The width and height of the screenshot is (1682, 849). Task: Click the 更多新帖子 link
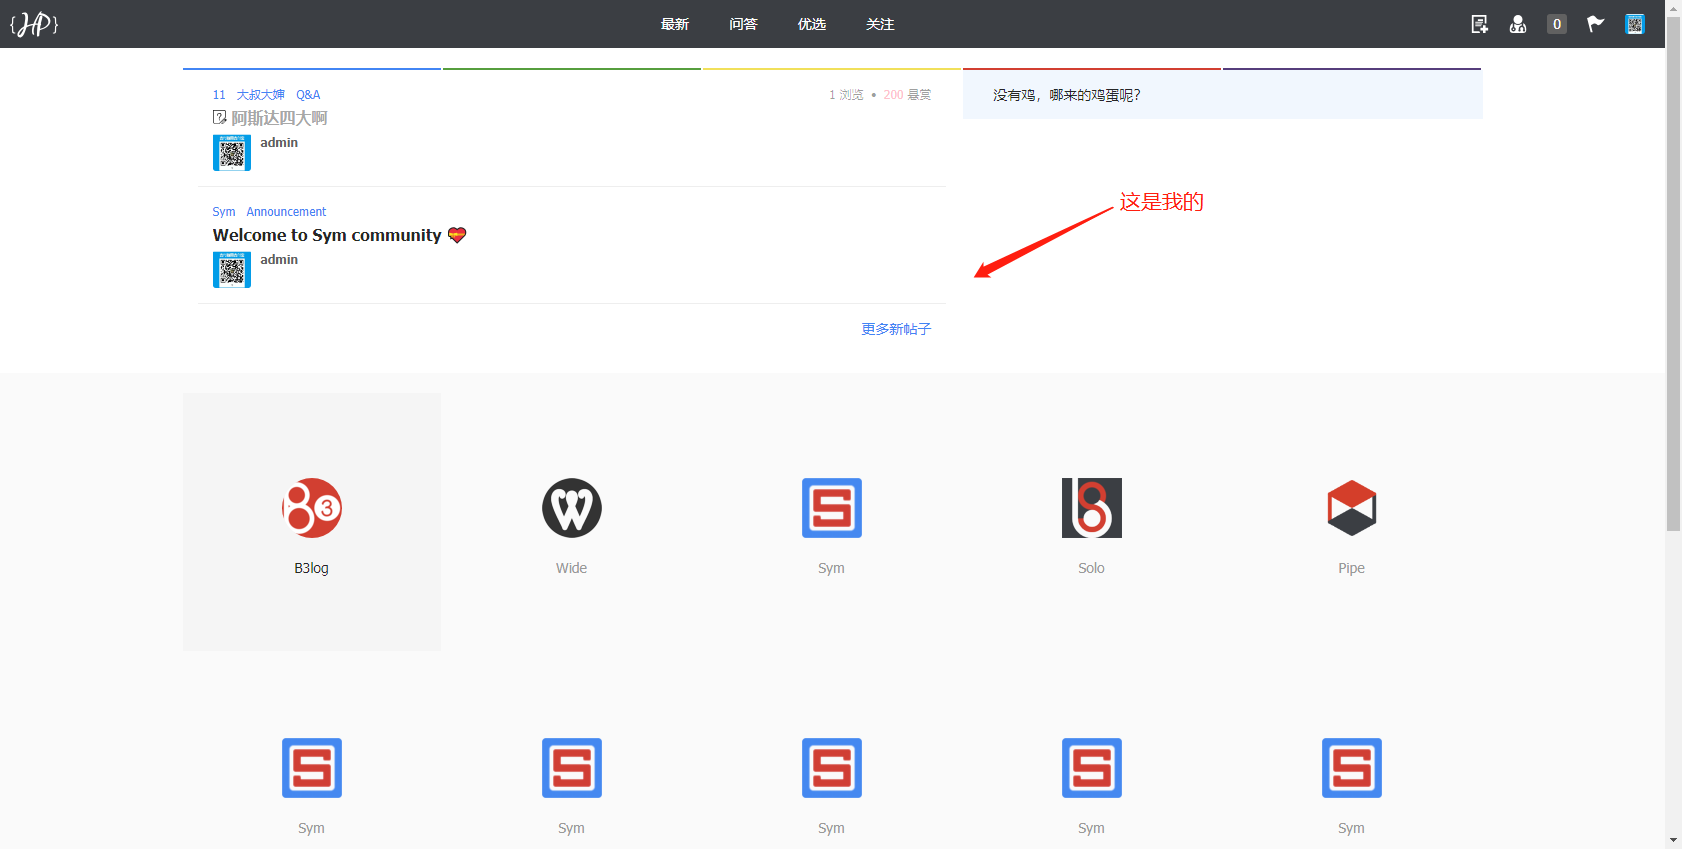[x=896, y=329]
